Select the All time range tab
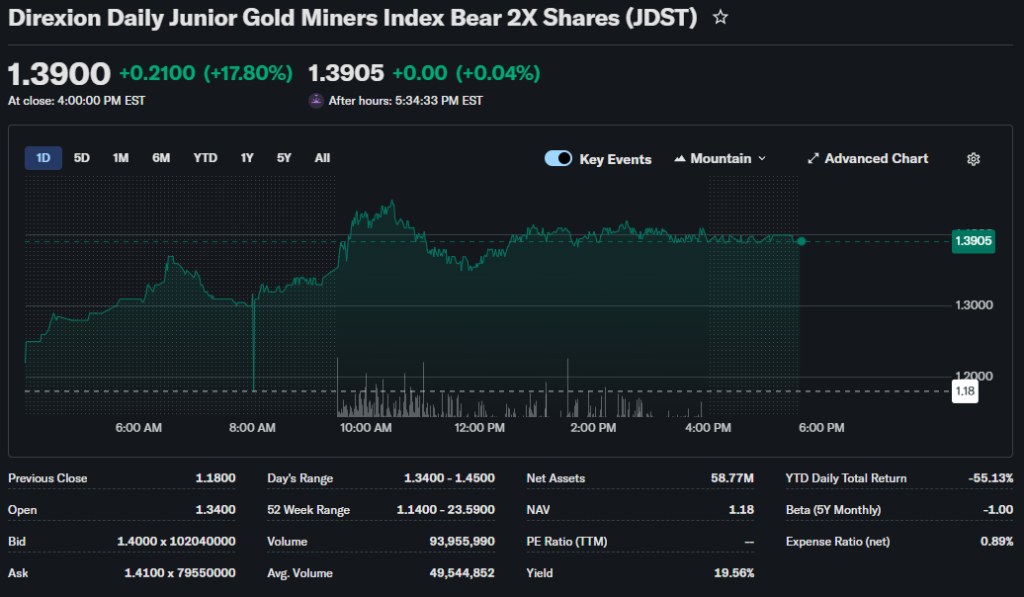1024x597 pixels. pos(322,158)
